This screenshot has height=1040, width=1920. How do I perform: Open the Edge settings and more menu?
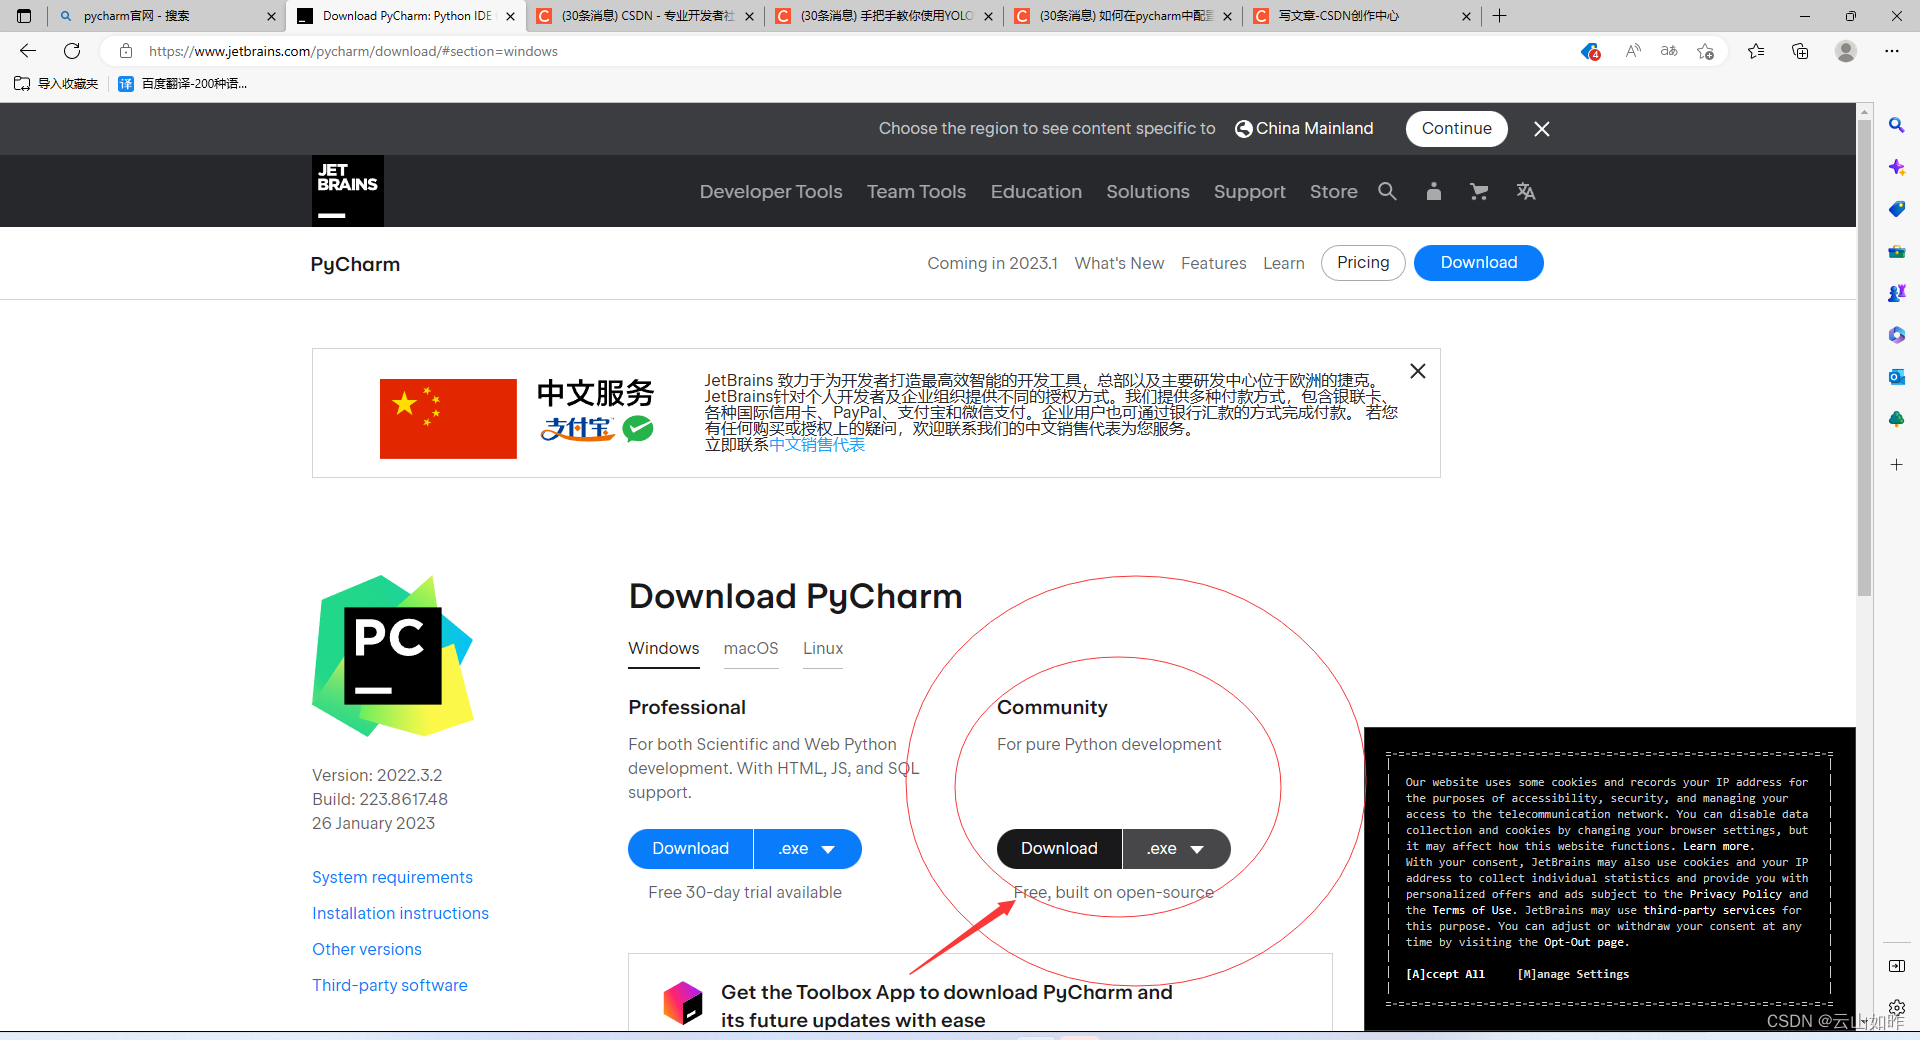point(1892,51)
